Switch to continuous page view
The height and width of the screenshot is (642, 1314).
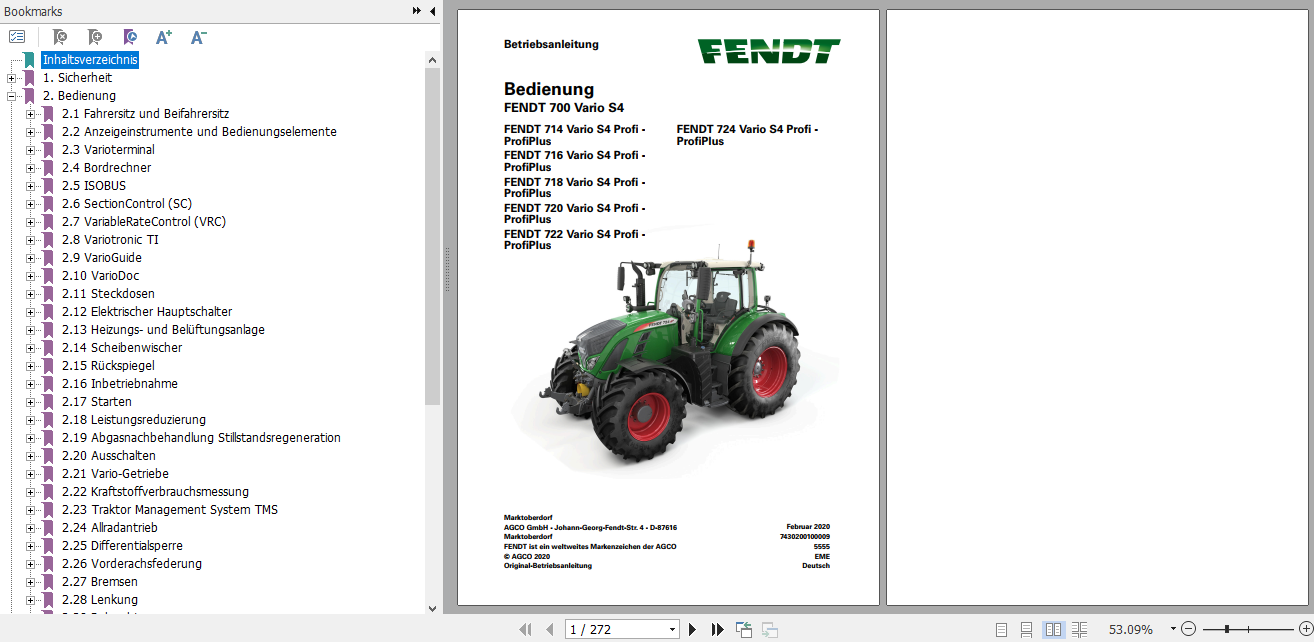1026,629
